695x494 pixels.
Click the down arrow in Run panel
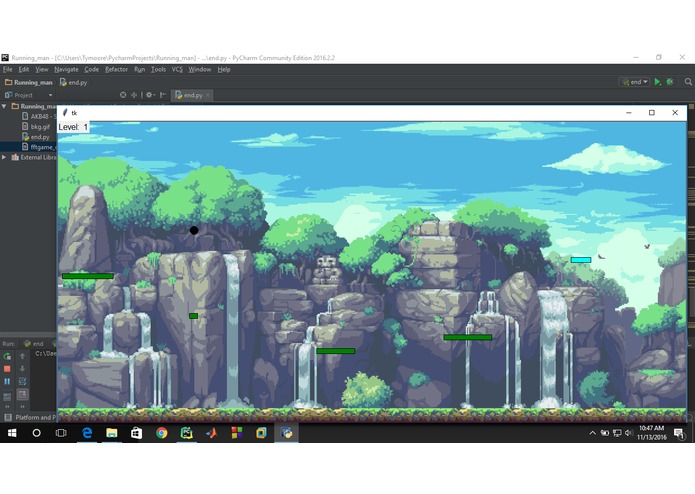[22, 369]
